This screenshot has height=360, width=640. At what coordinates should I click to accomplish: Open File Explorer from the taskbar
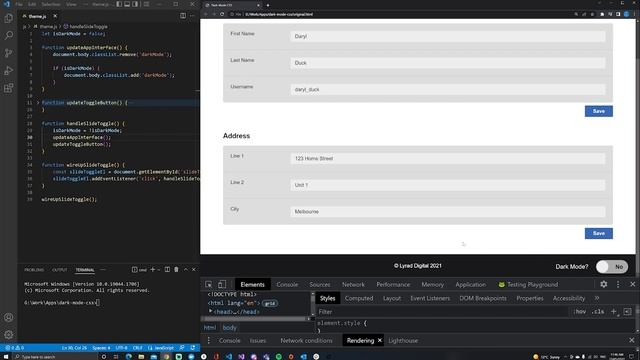pyautogui.click(x=141, y=356)
